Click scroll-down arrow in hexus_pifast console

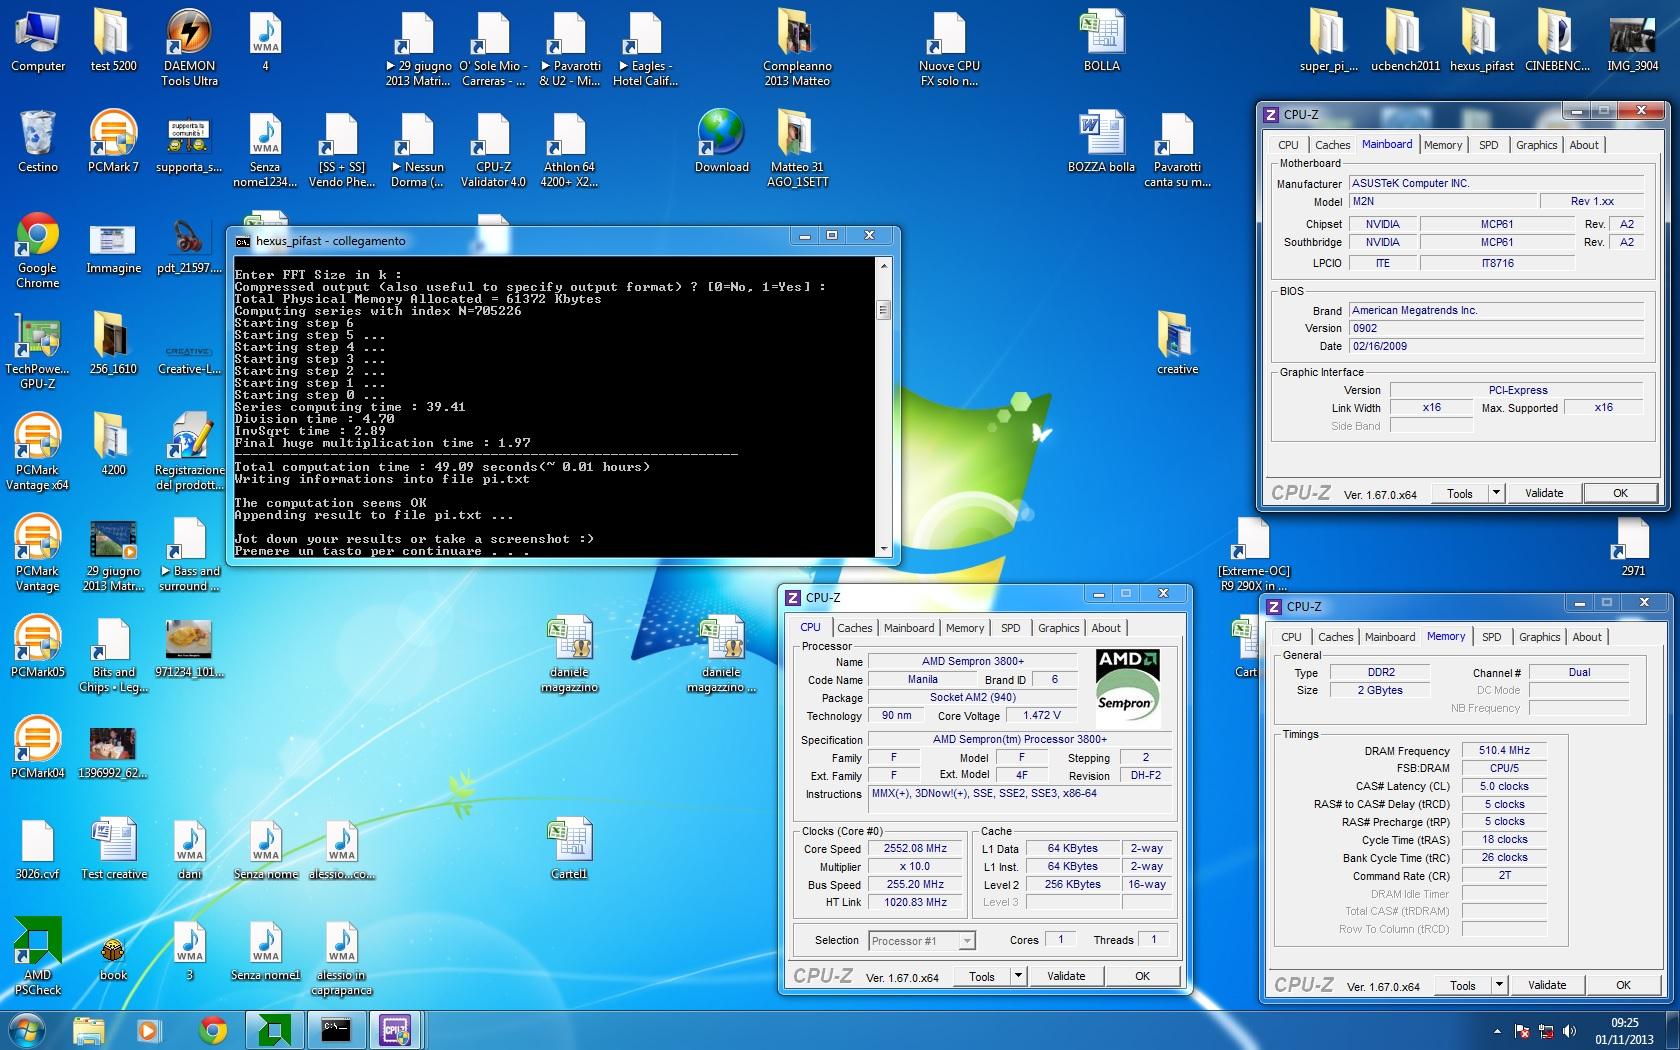[883, 549]
